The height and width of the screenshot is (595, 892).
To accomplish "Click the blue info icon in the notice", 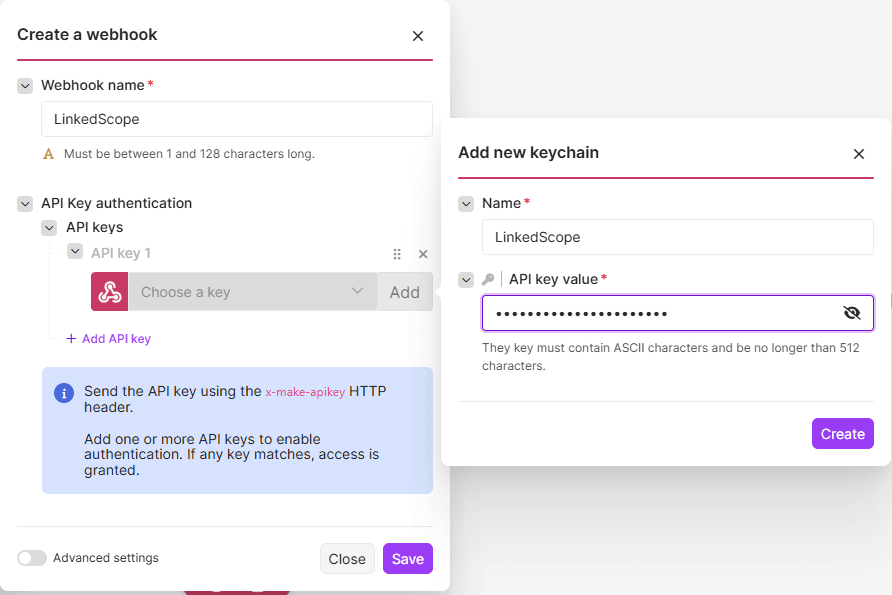I will pyautogui.click(x=64, y=393).
